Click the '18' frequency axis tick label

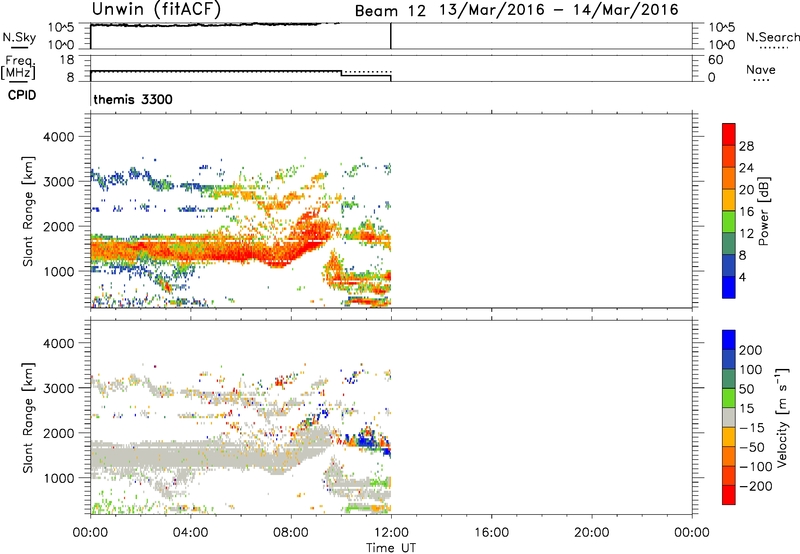(x=67, y=60)
